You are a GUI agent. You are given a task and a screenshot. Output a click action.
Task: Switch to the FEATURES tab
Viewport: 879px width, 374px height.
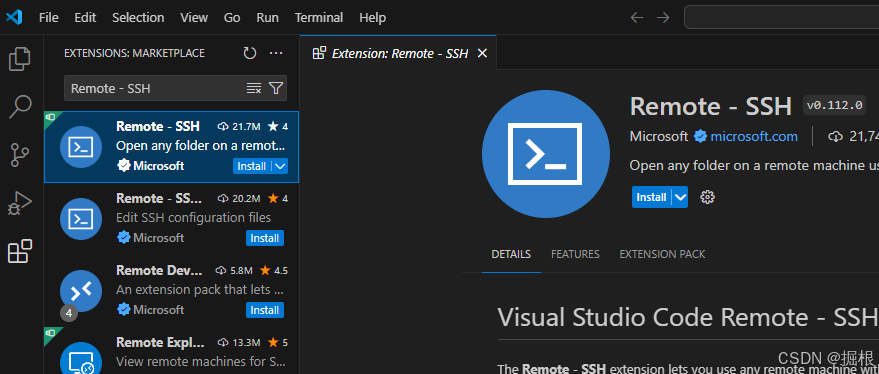click(575, 254)
